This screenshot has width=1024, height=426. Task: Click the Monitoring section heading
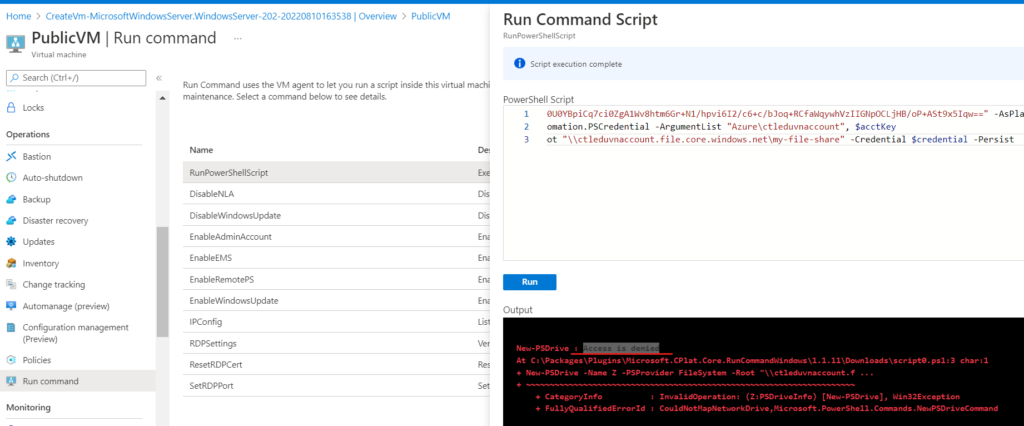[28, 408]
